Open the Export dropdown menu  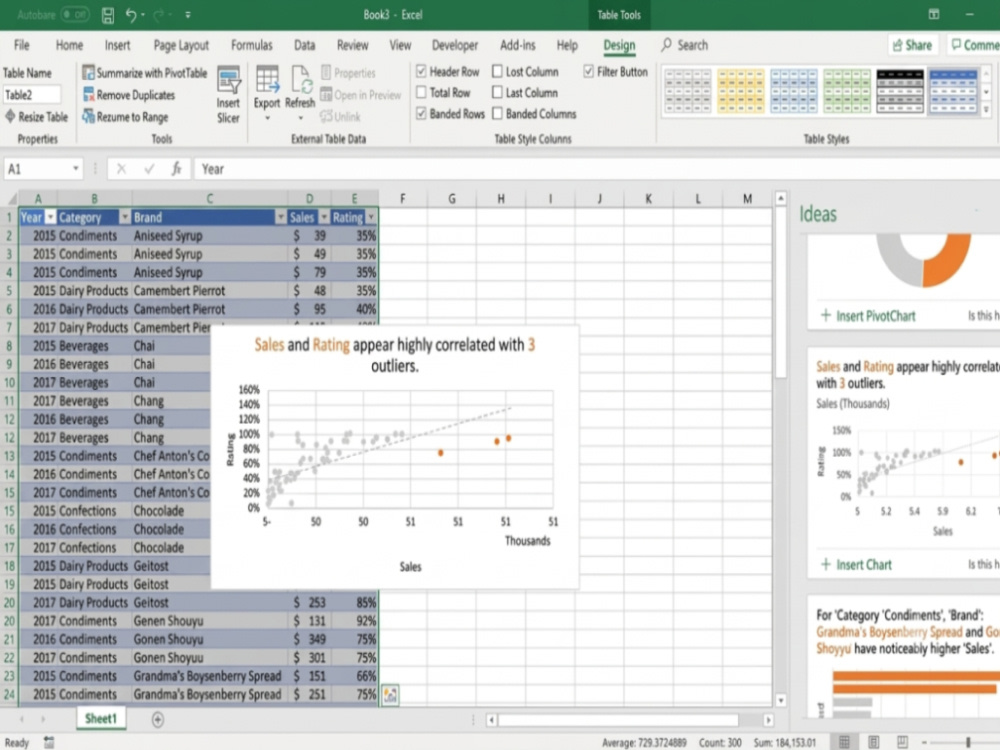coord(267,118)
